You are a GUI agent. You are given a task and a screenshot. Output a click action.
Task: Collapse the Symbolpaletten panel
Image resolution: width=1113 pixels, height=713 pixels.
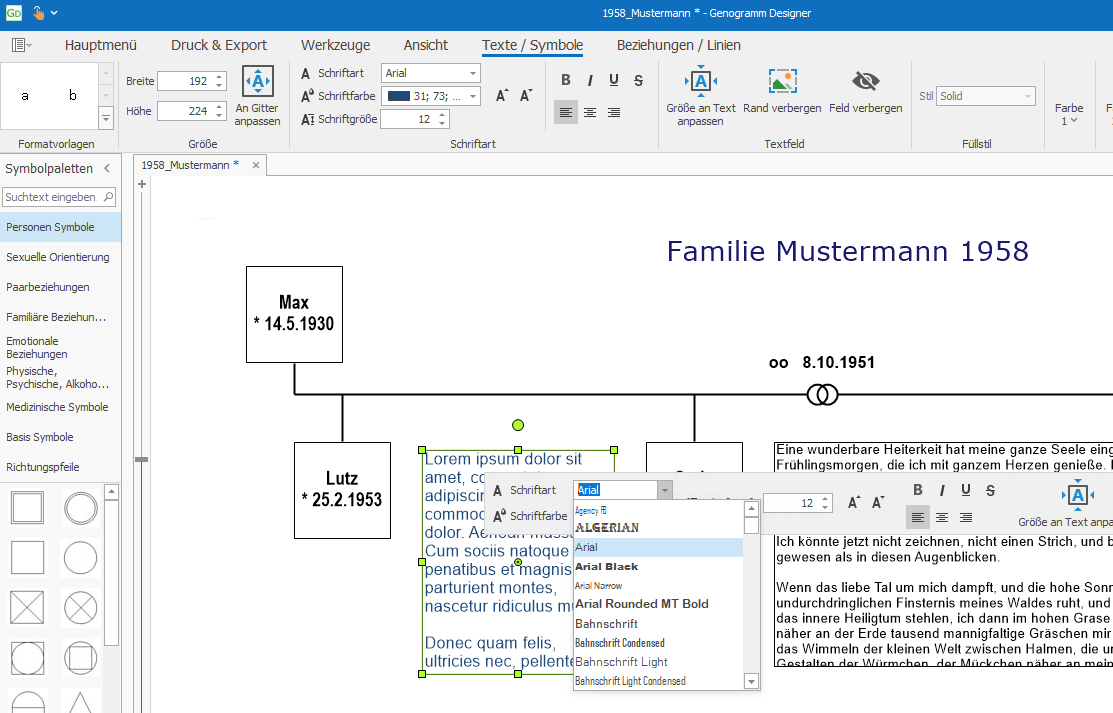pos(107,168)
